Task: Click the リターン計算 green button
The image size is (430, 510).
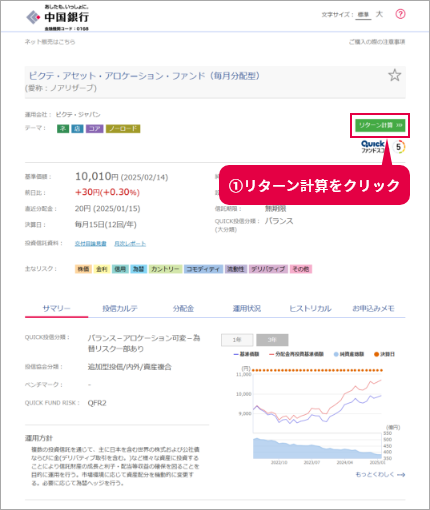Action: pyautogui.click(x=380, y=125)
